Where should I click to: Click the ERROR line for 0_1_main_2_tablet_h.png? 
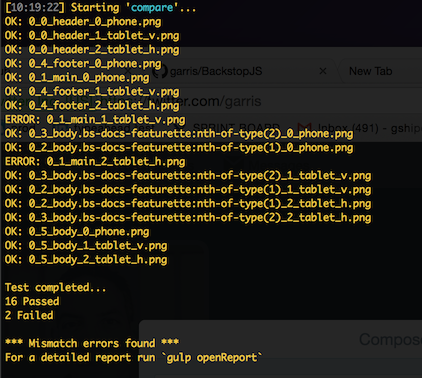pos(95,161)
